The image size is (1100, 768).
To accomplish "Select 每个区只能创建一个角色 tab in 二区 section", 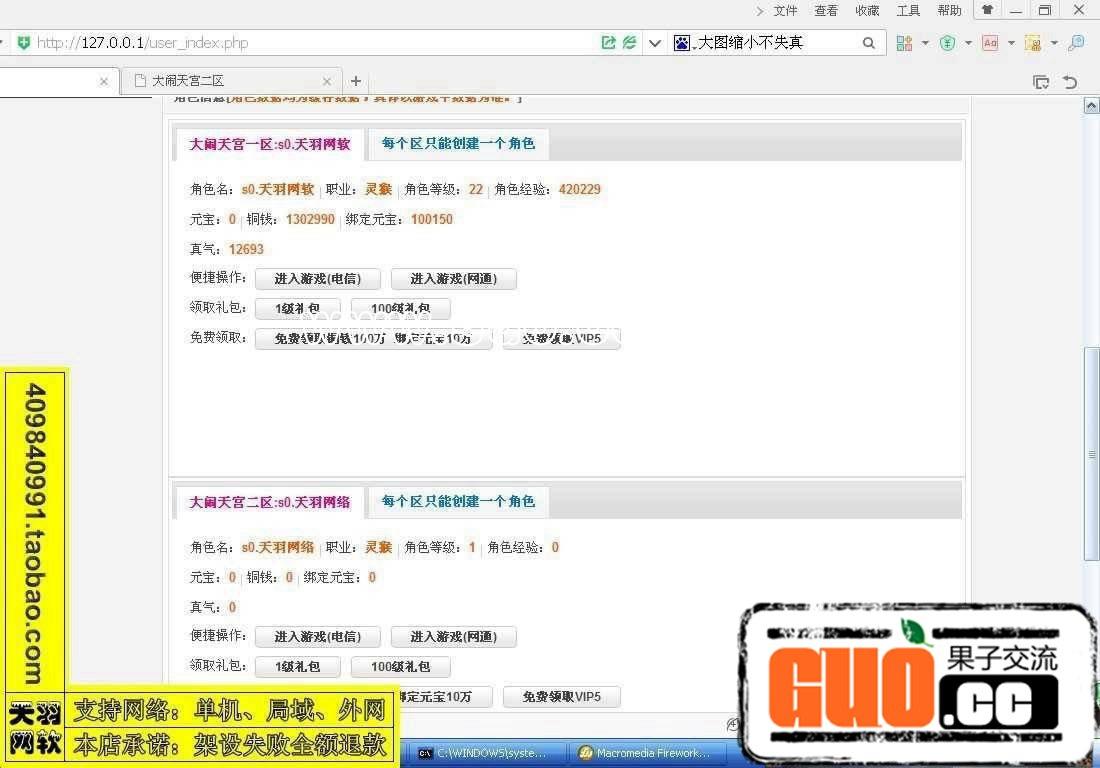I will coord(458,501).
